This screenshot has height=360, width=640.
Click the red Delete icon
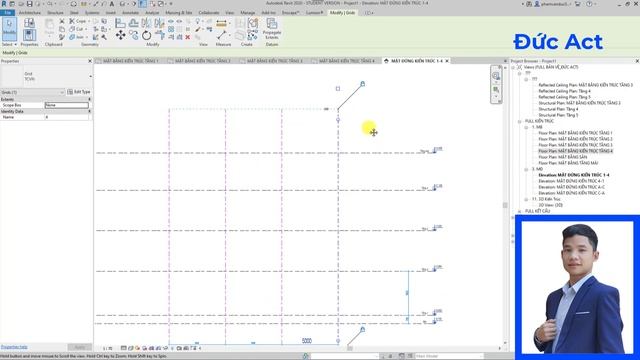click(x=188, y=37)
